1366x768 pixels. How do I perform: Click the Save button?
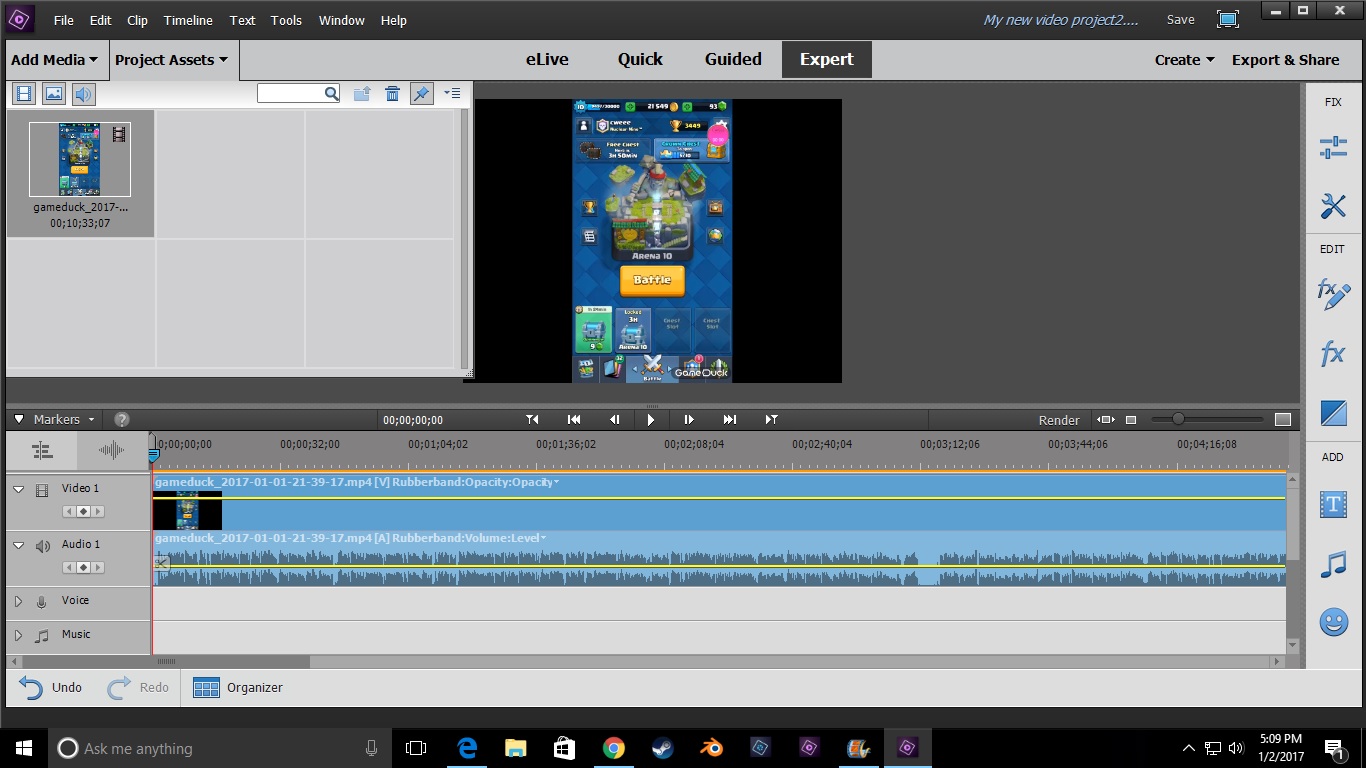(1180, 20)
